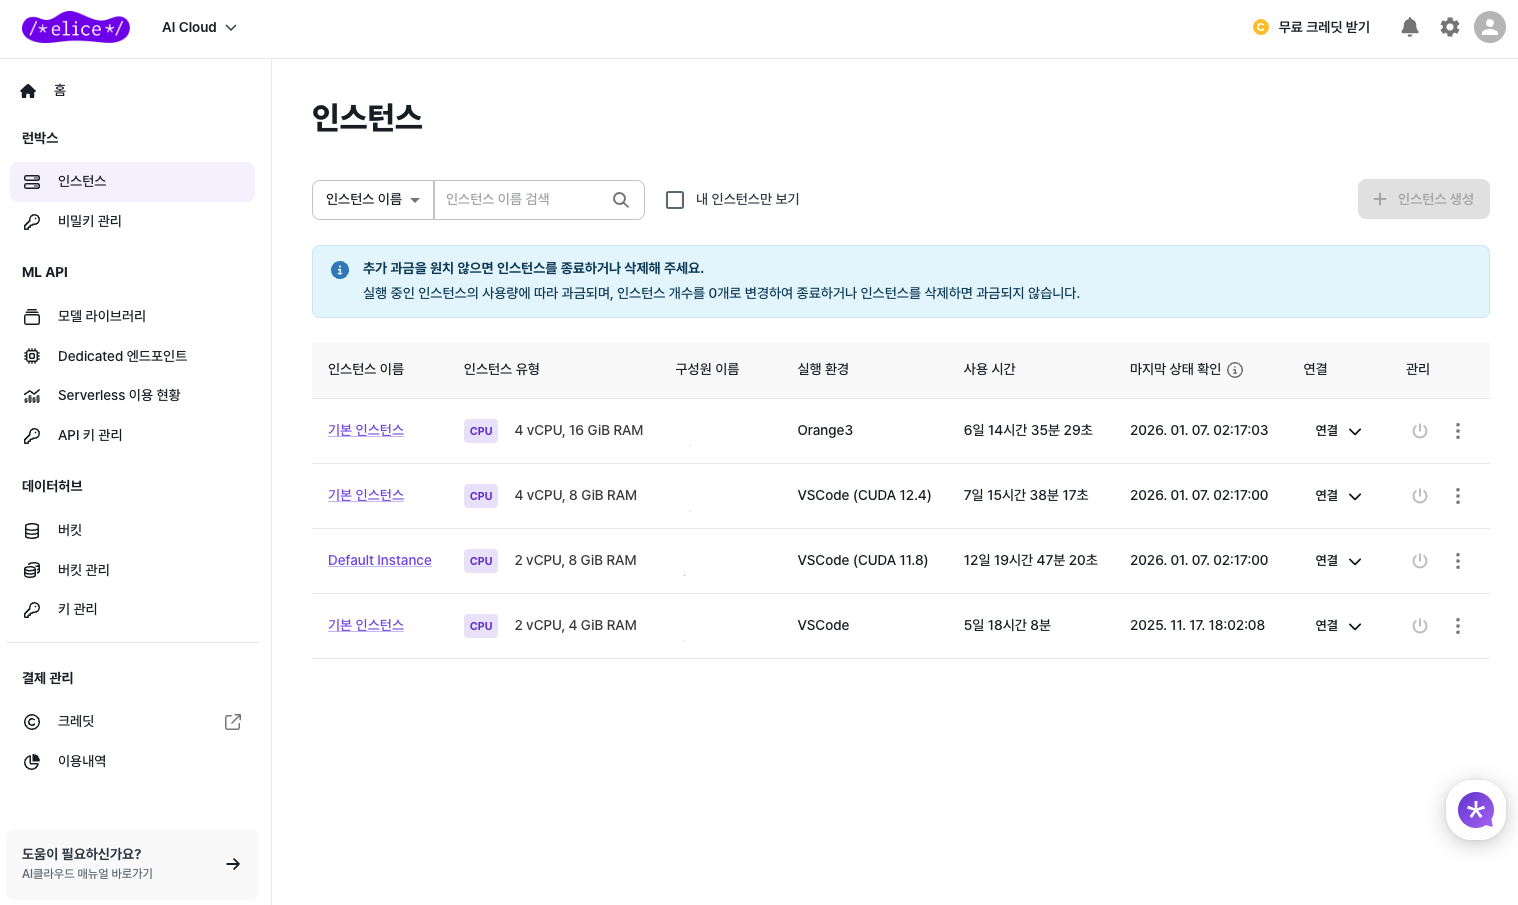Image resolution: width=1518 pixels, height=905 pixels.
Task: Navigate to 홈 in the sidebar
Action: (60, 90)
